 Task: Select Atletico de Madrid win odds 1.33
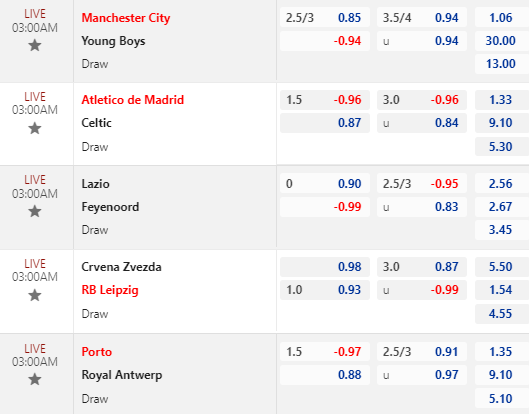pyautogui.click(x=502, y=100)
